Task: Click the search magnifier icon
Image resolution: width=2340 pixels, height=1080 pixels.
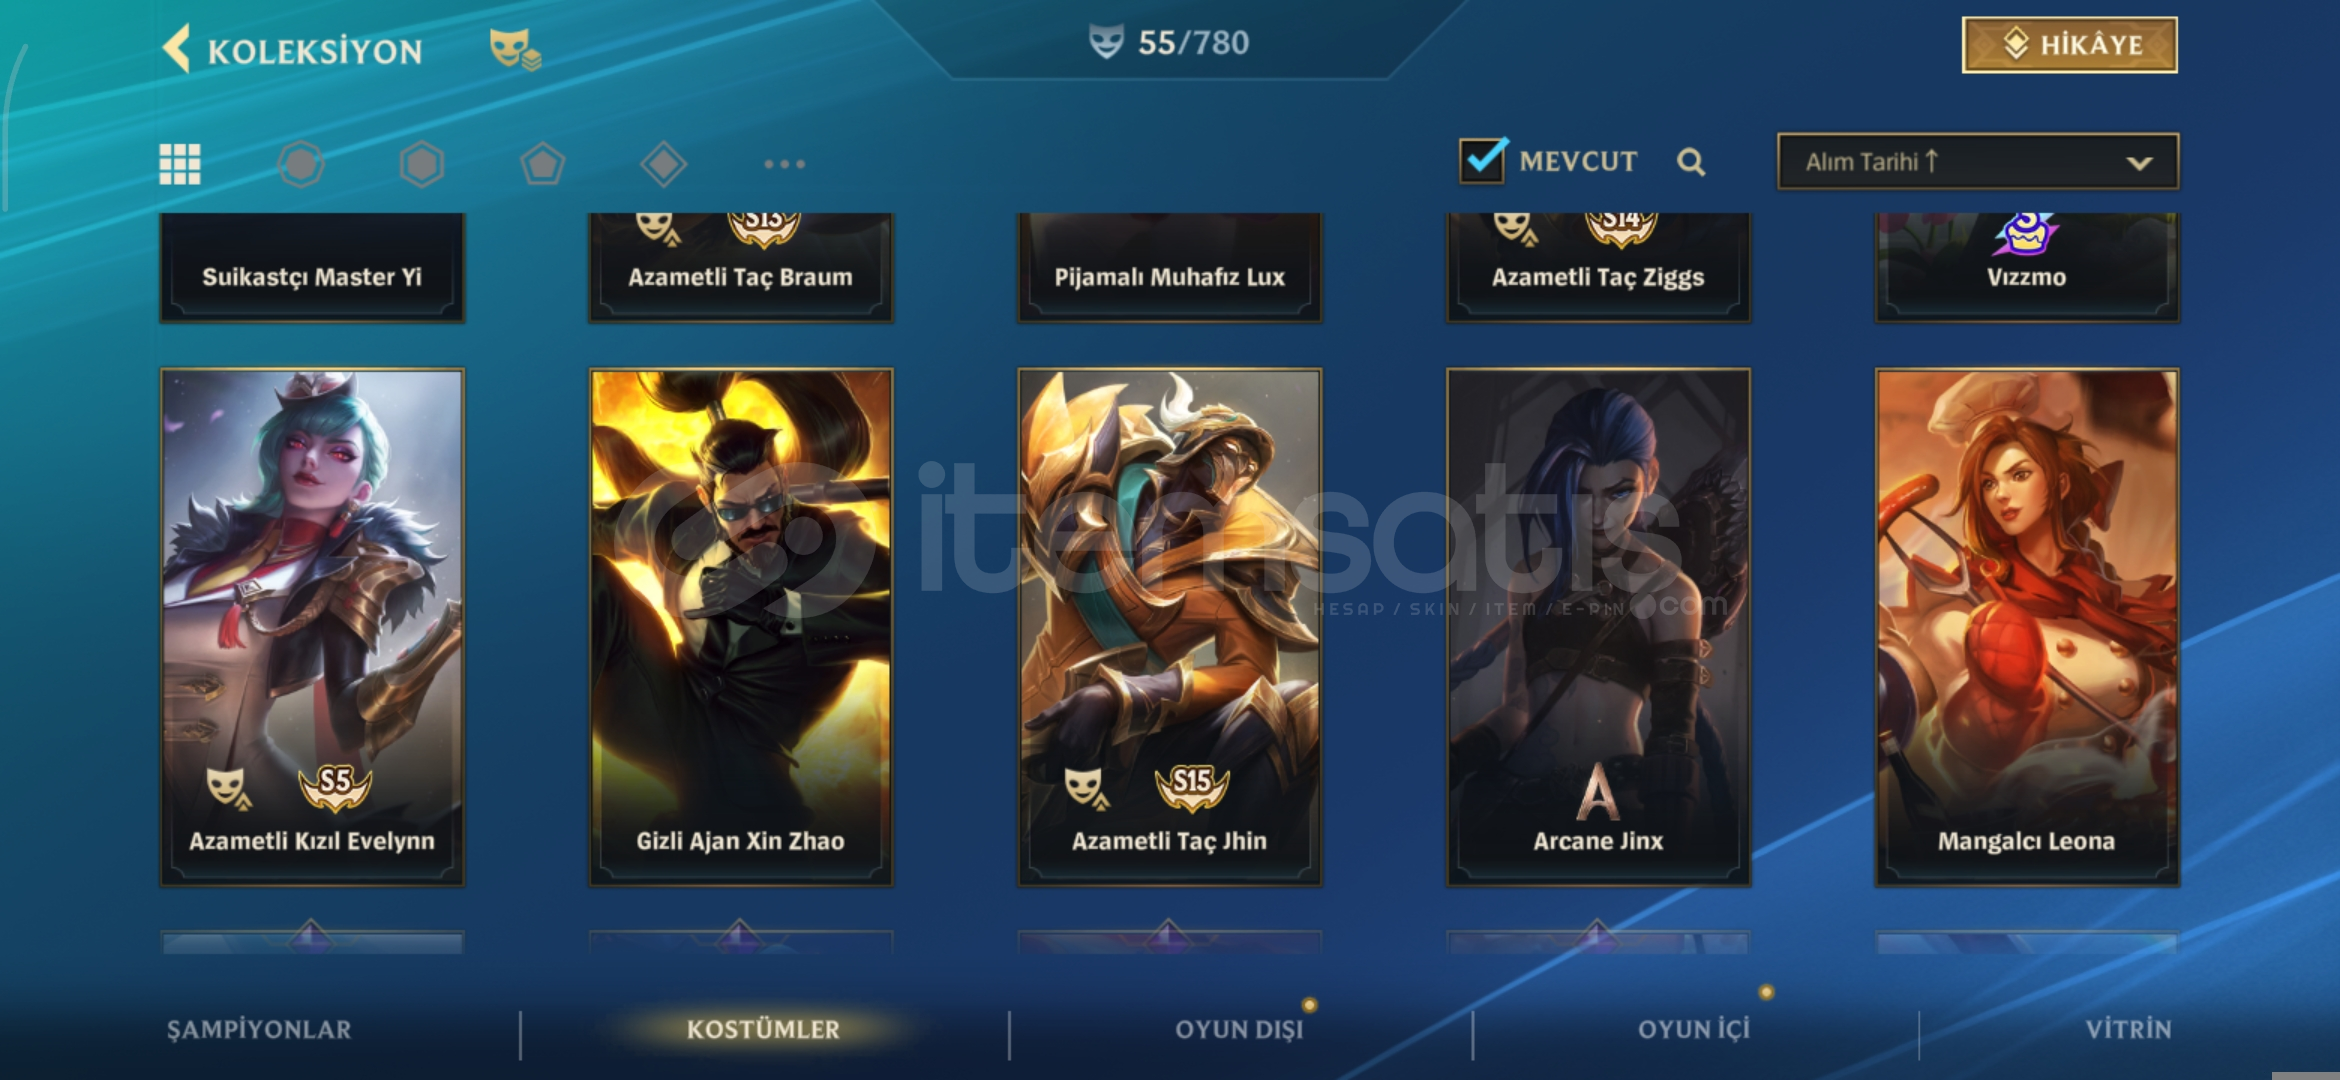Action: 1691,162
